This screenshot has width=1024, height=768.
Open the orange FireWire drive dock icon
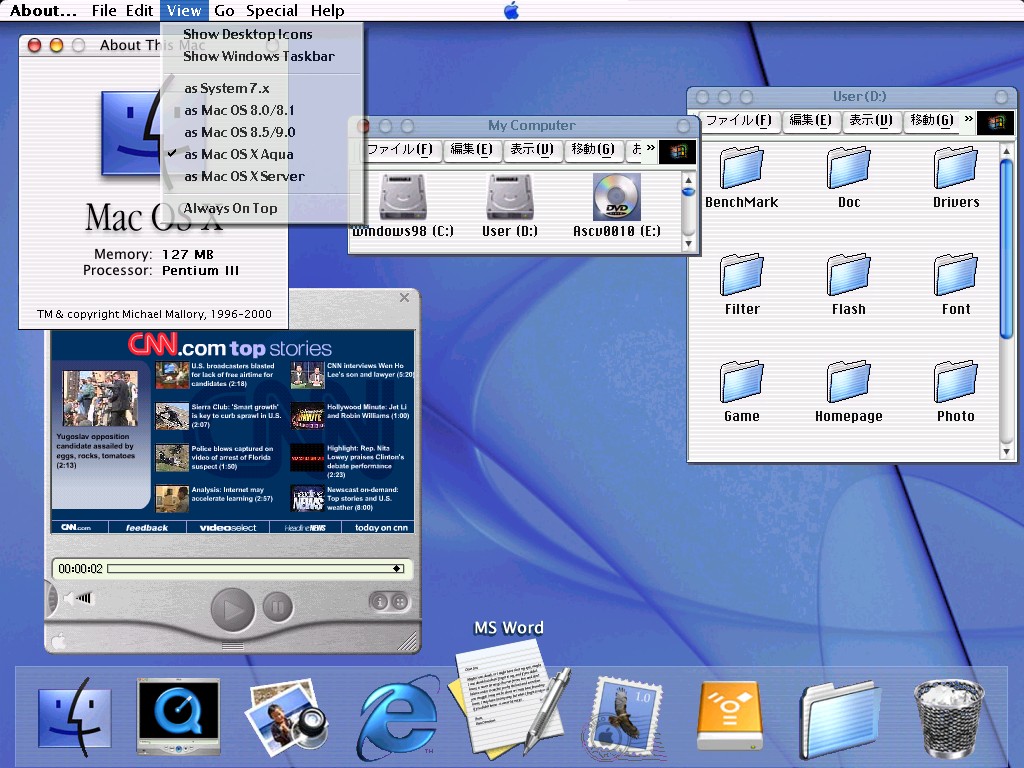(729, 716)
